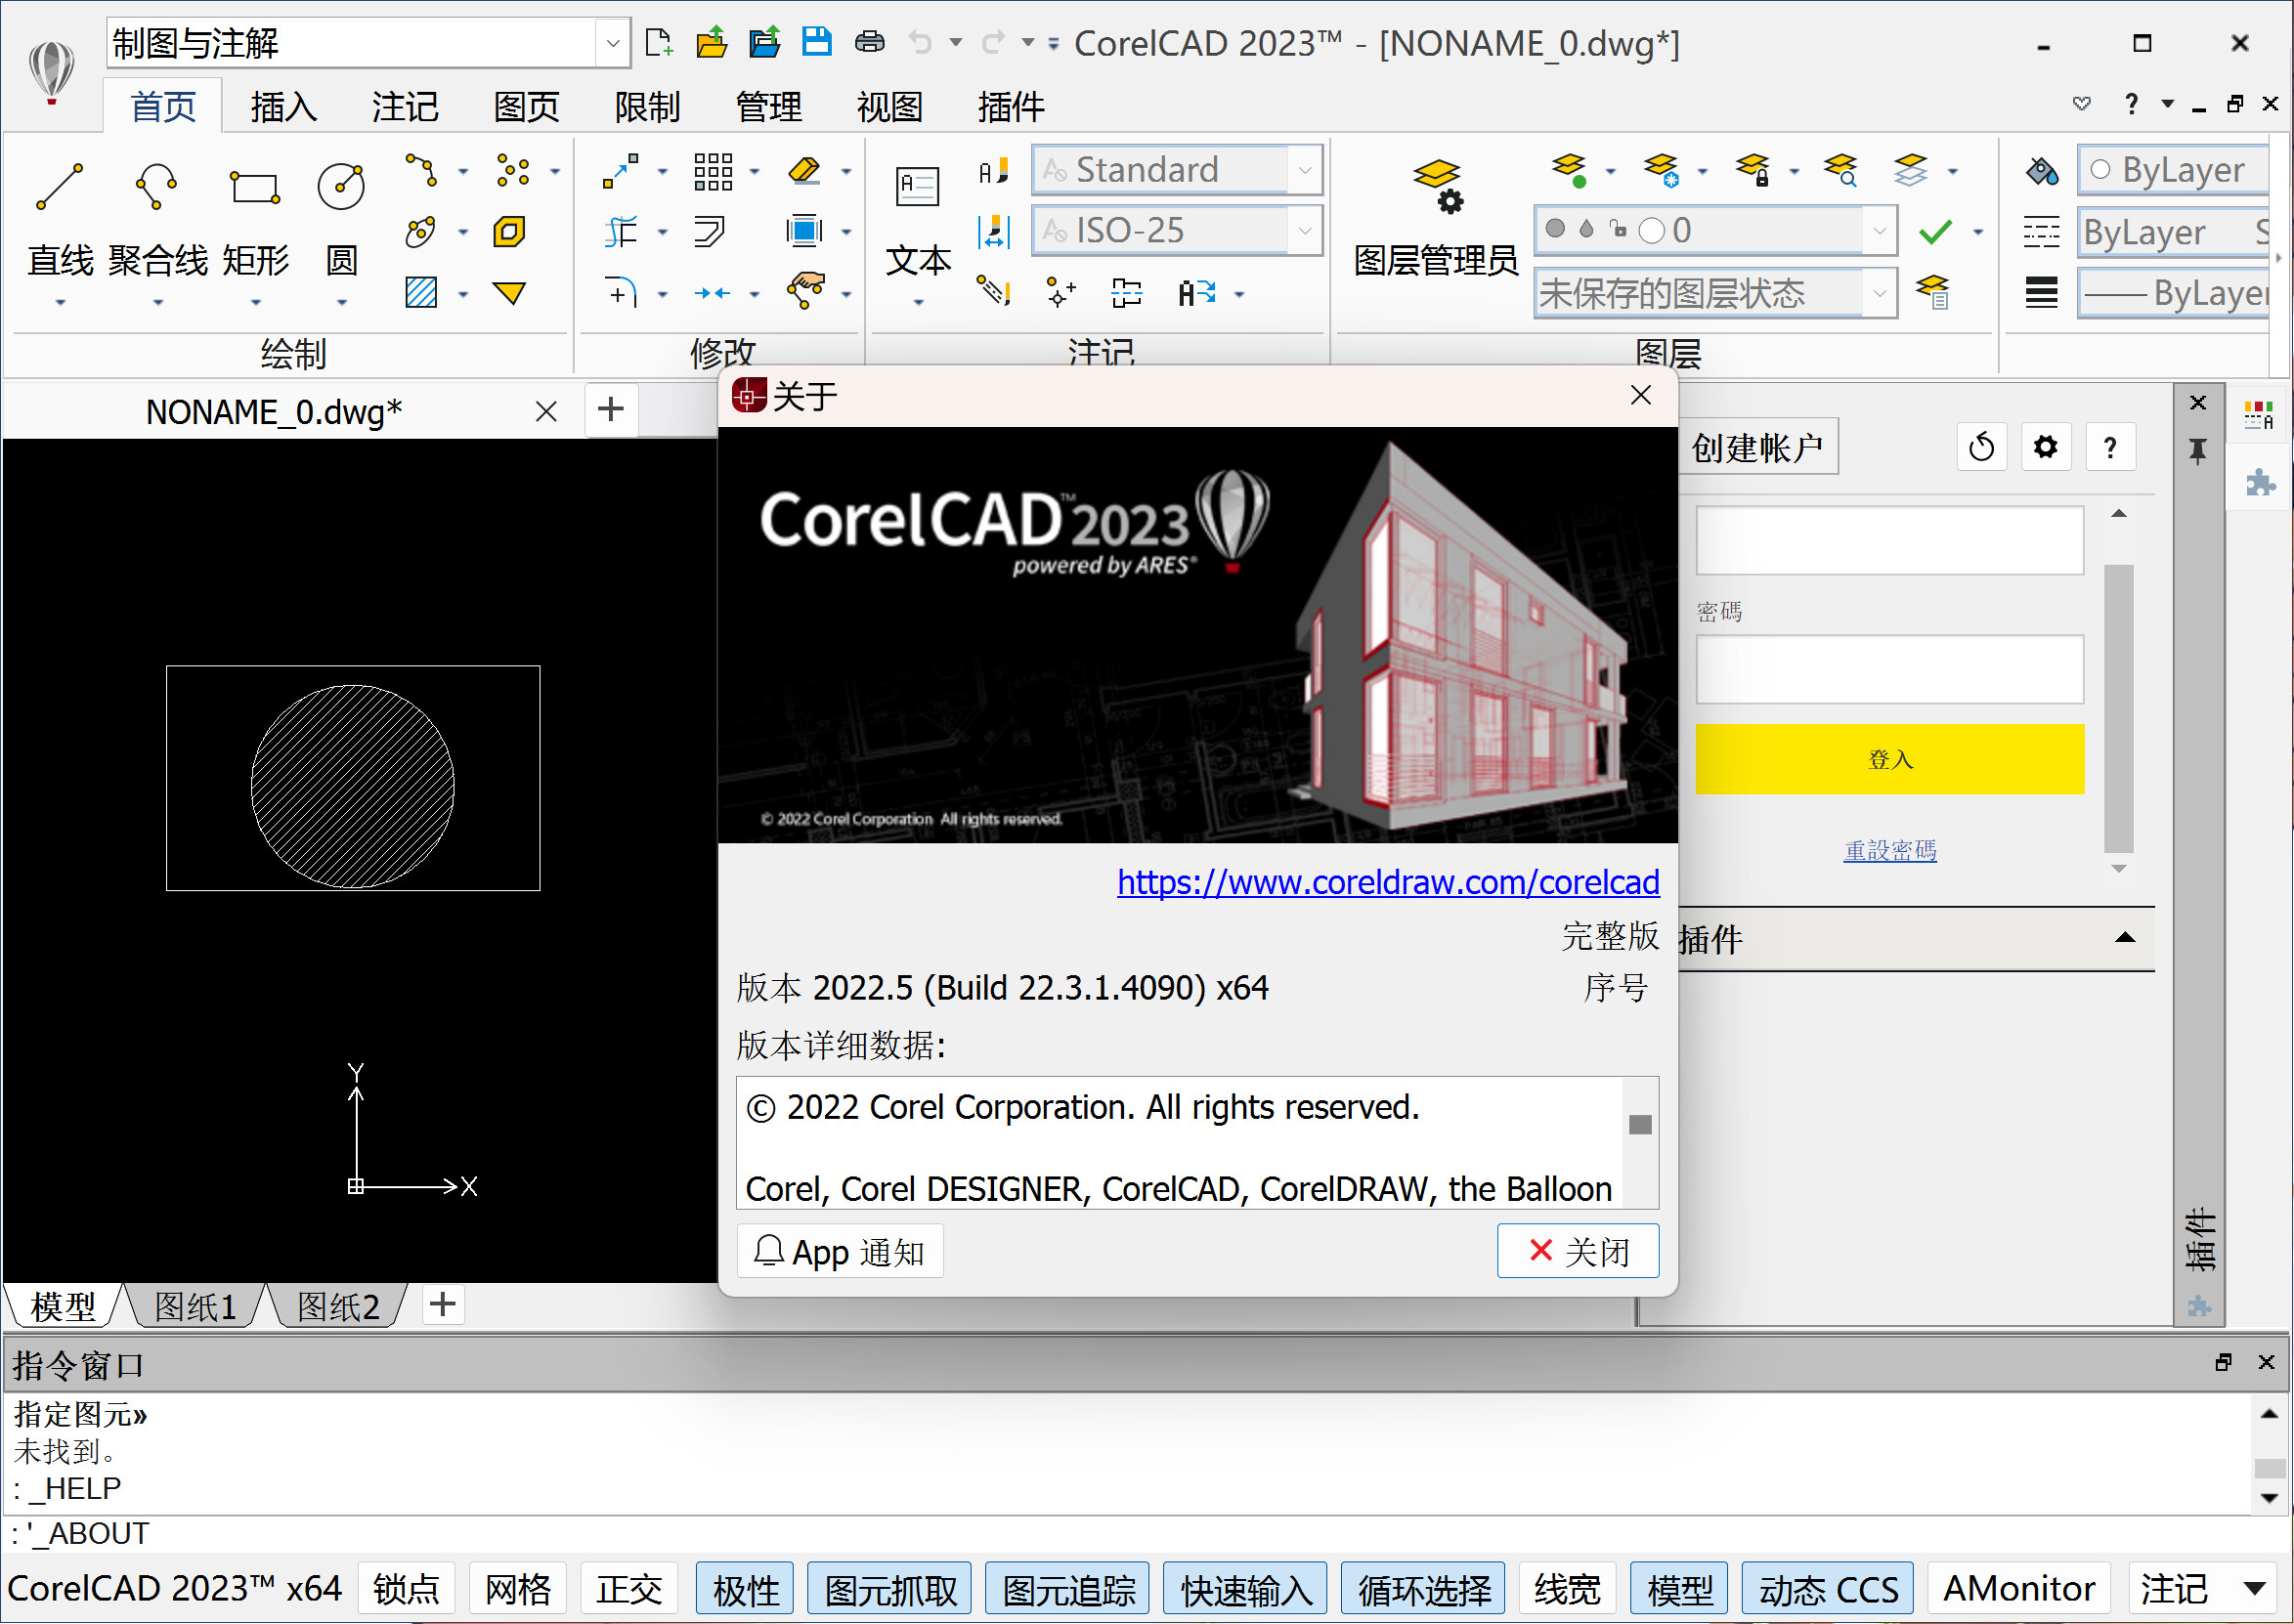Toggle 极性 polar mode in status bar

[745, 1588]
